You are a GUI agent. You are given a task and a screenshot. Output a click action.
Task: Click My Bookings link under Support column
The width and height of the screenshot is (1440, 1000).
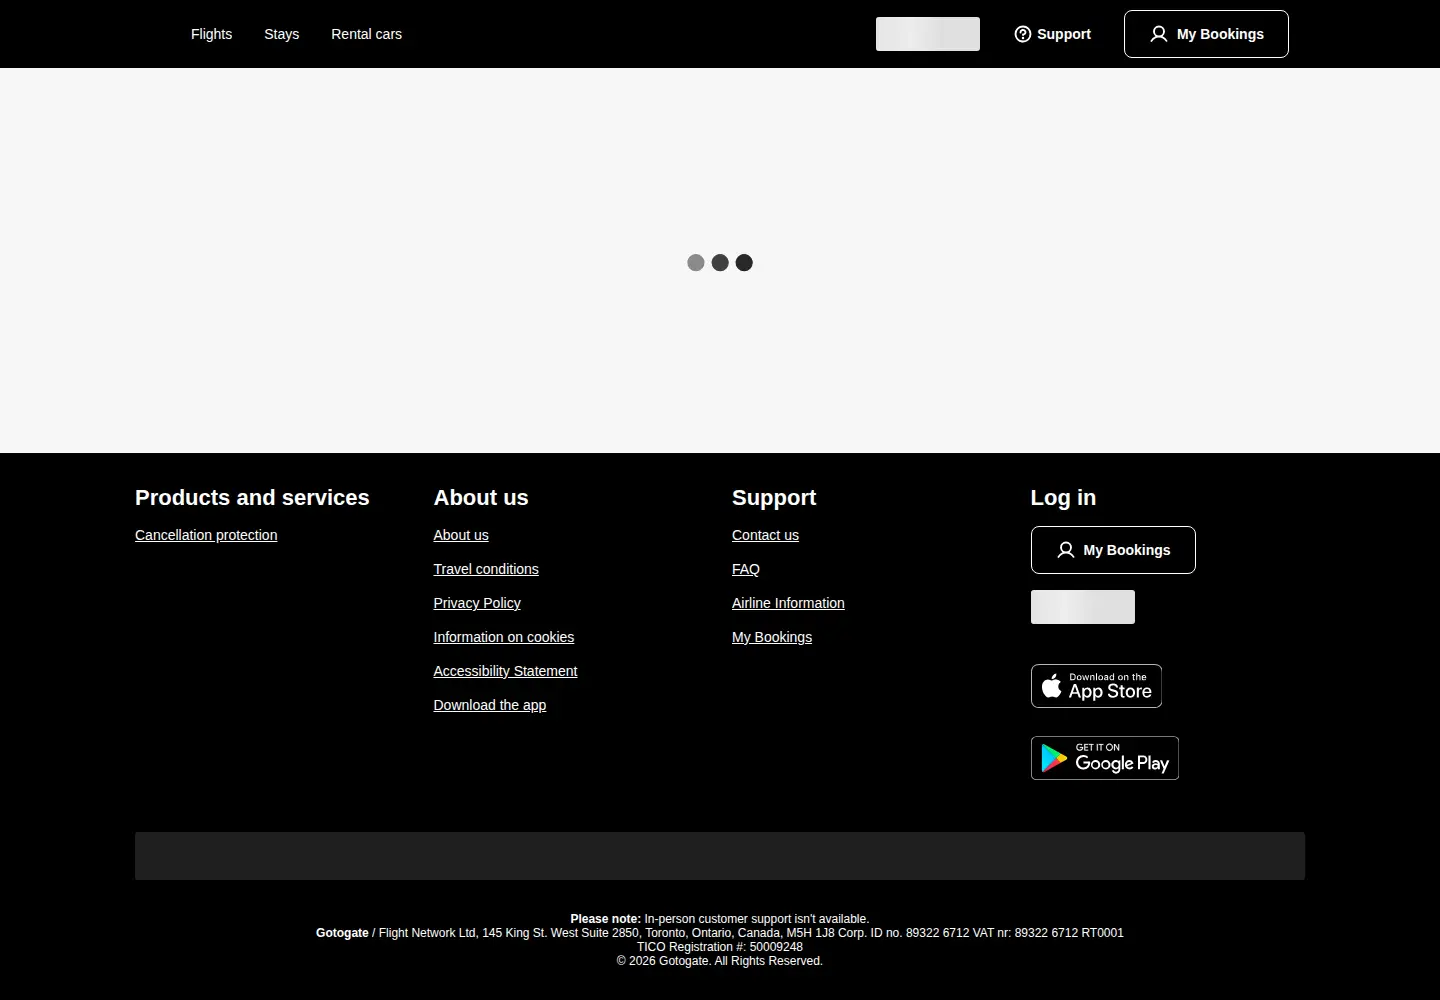coord(772,637)
